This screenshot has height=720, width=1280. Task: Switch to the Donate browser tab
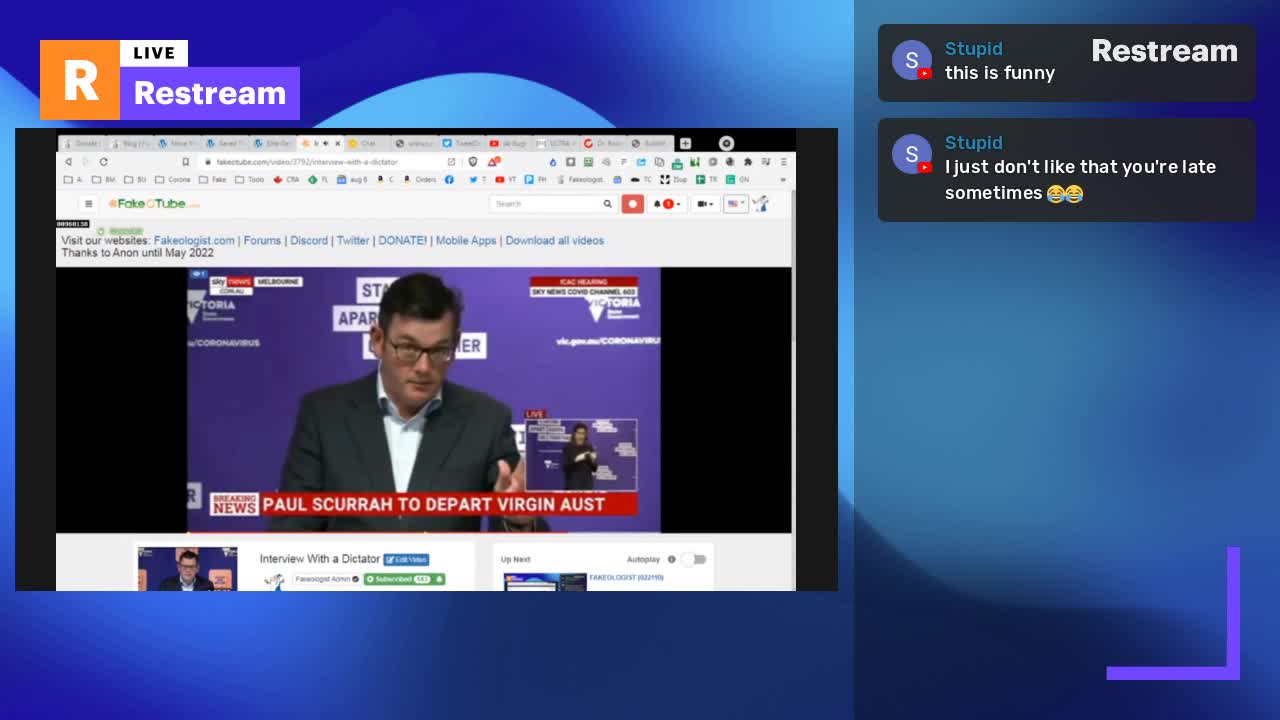coord(83,144)
